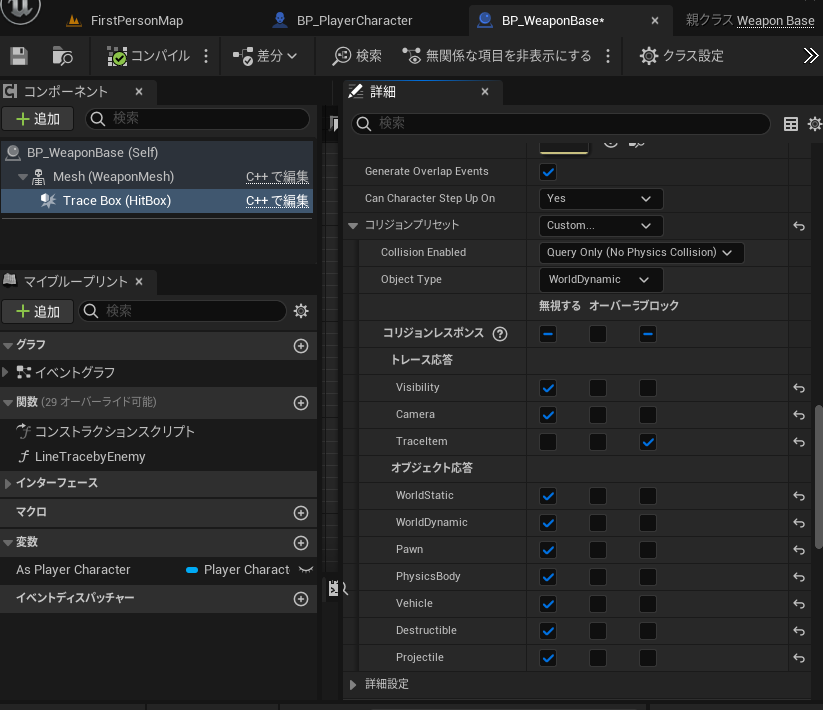Select the BP_WeaponBase tab
This screenshot has width=823, height=710.
coord(553,20)
